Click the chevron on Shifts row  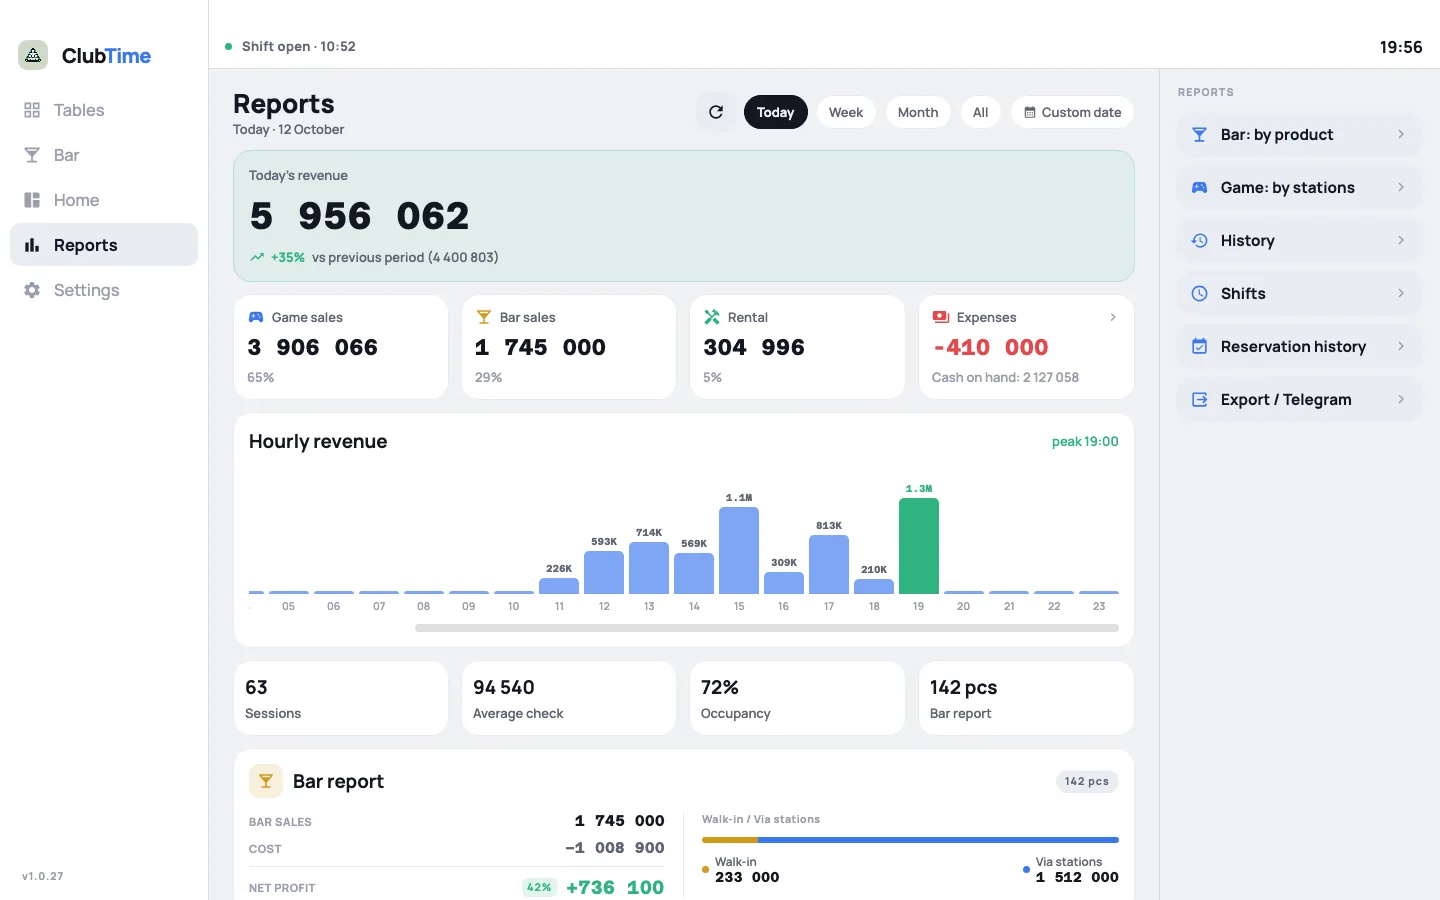(1401, 293)
